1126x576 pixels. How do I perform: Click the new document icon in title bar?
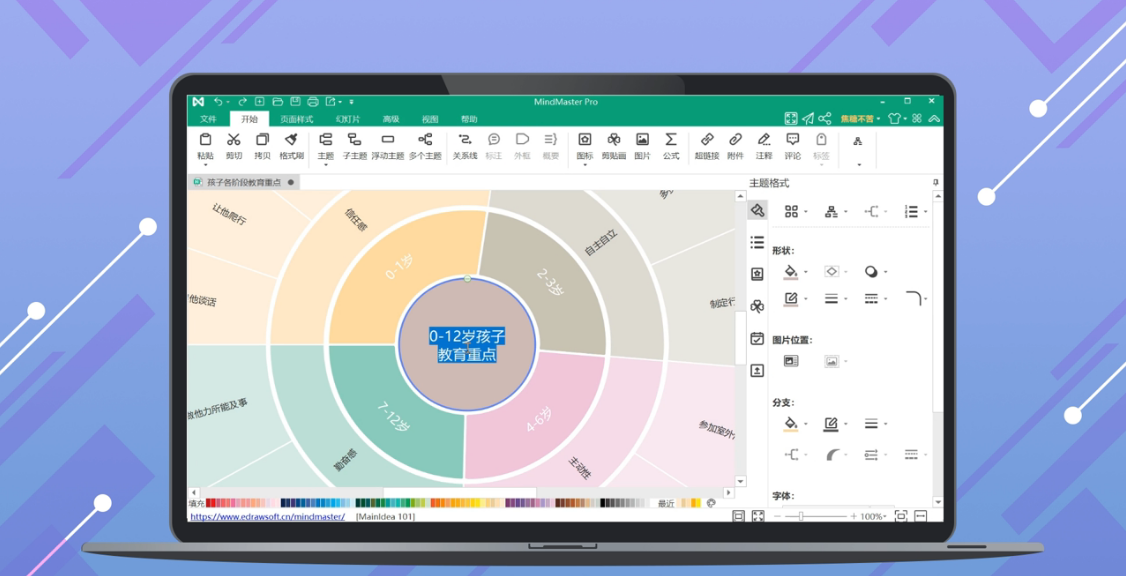[260, 102]
